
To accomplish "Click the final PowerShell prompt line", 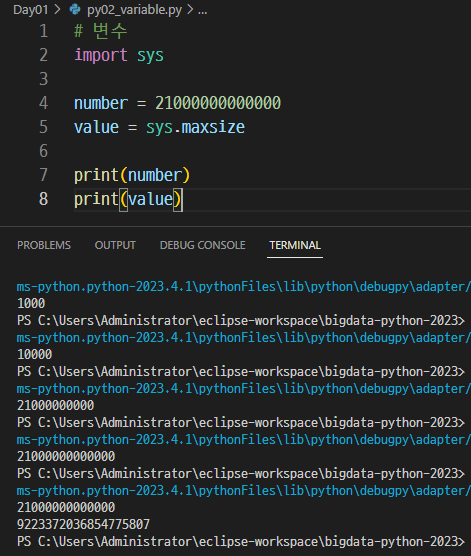I will pos(240,542).
